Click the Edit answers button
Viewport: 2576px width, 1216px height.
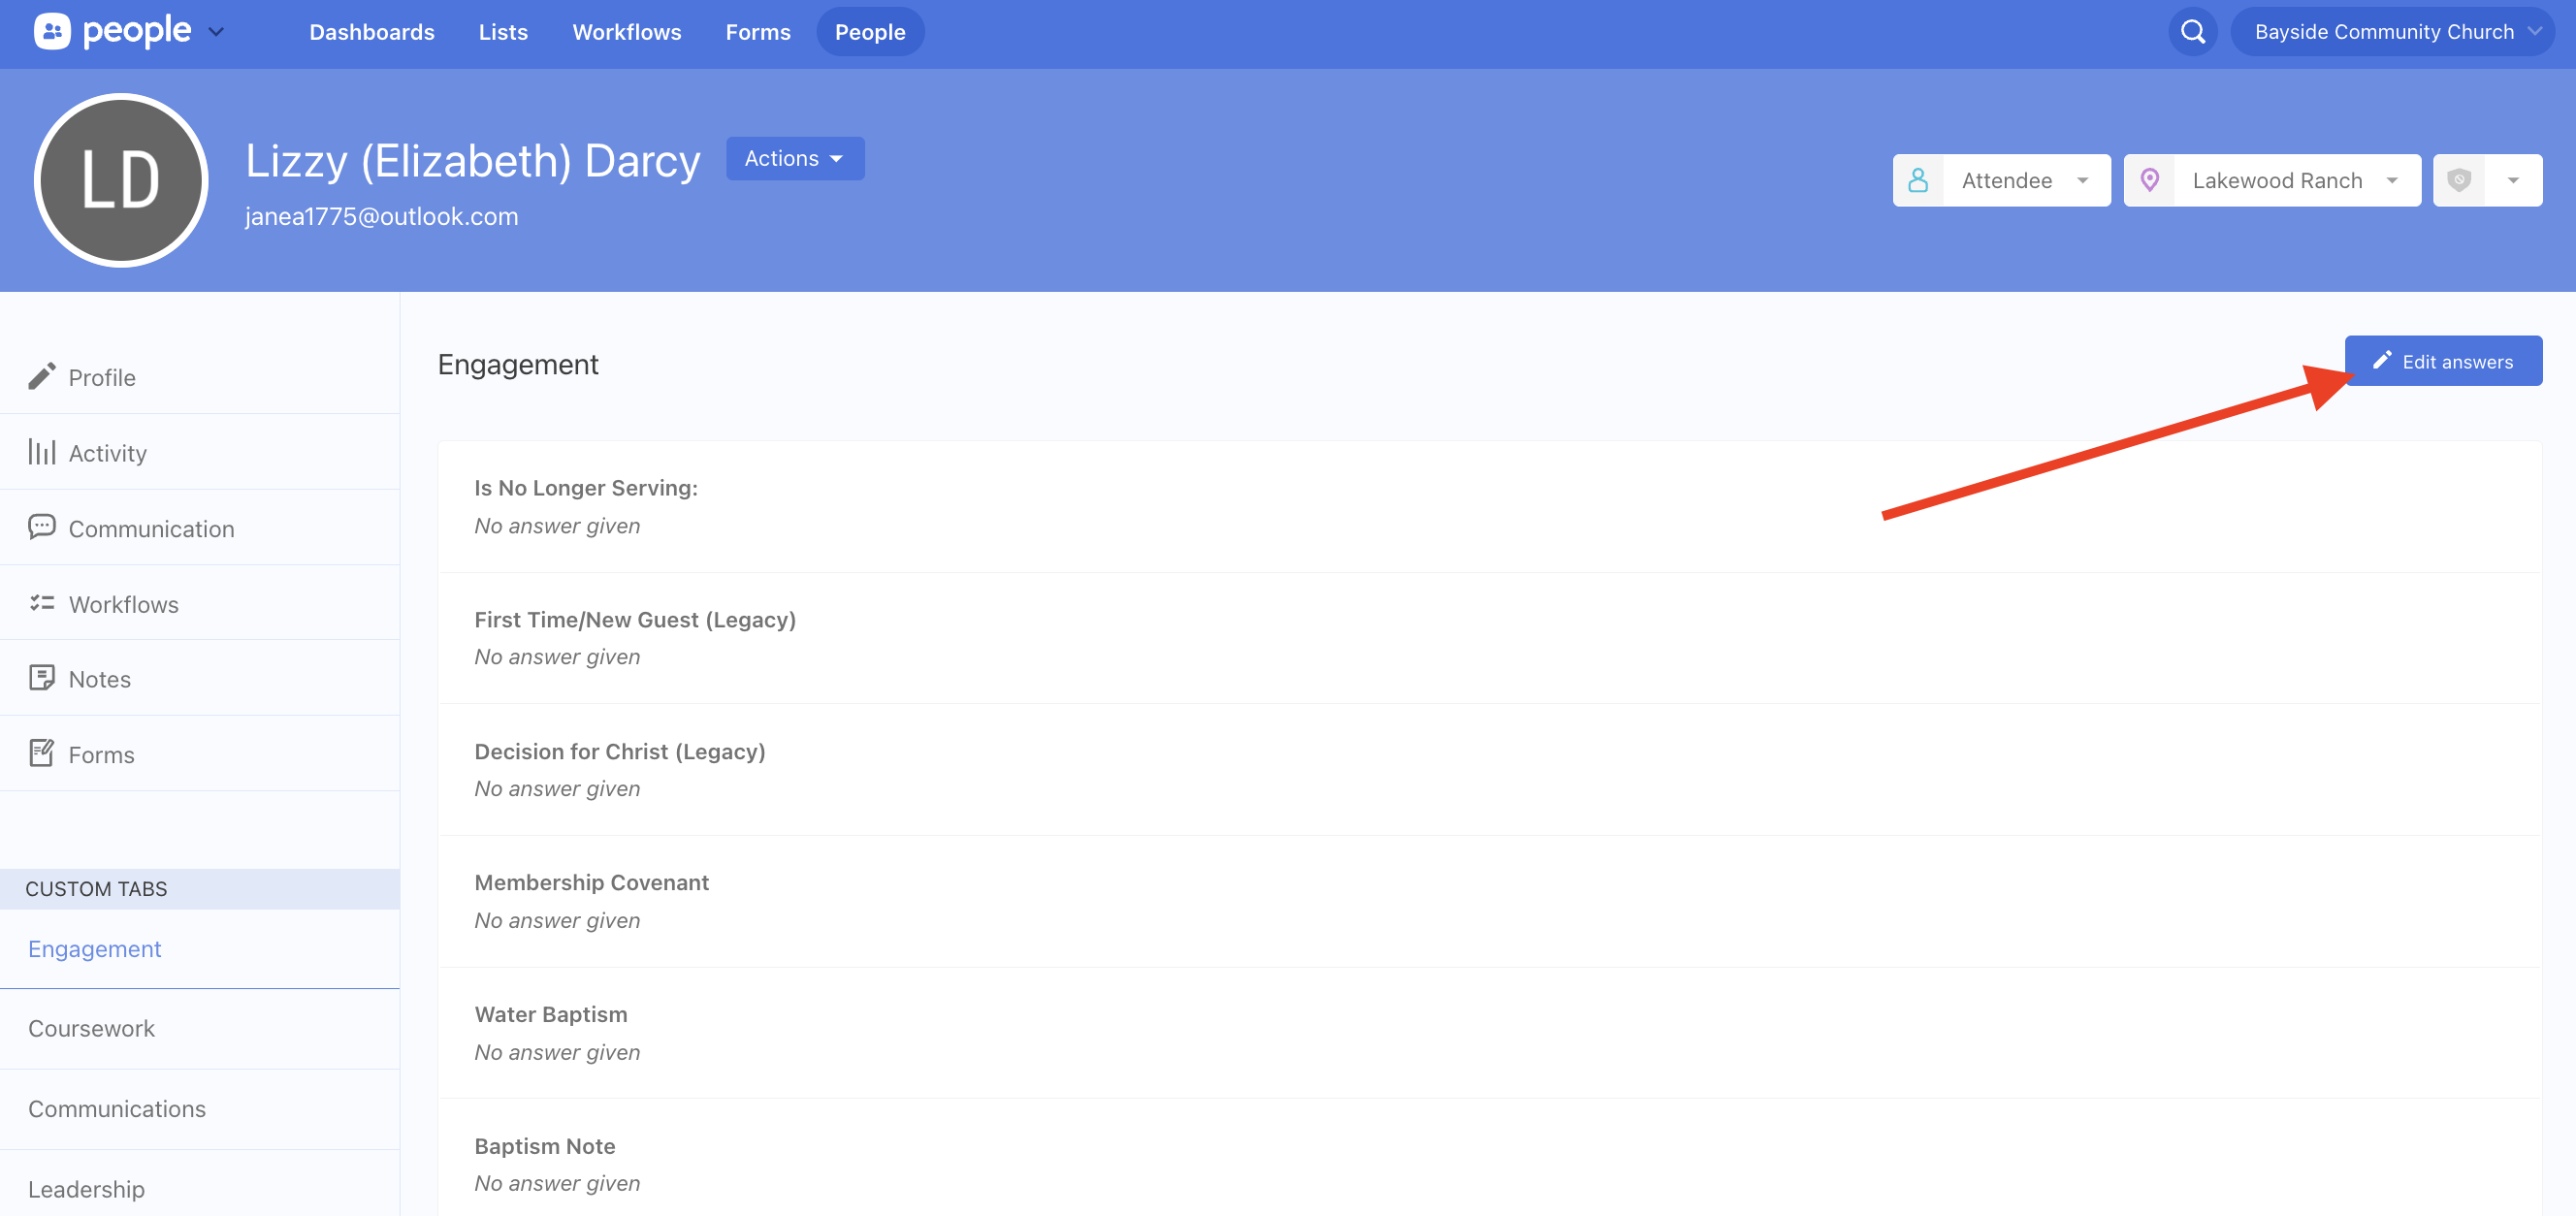tap(2443, 361)
